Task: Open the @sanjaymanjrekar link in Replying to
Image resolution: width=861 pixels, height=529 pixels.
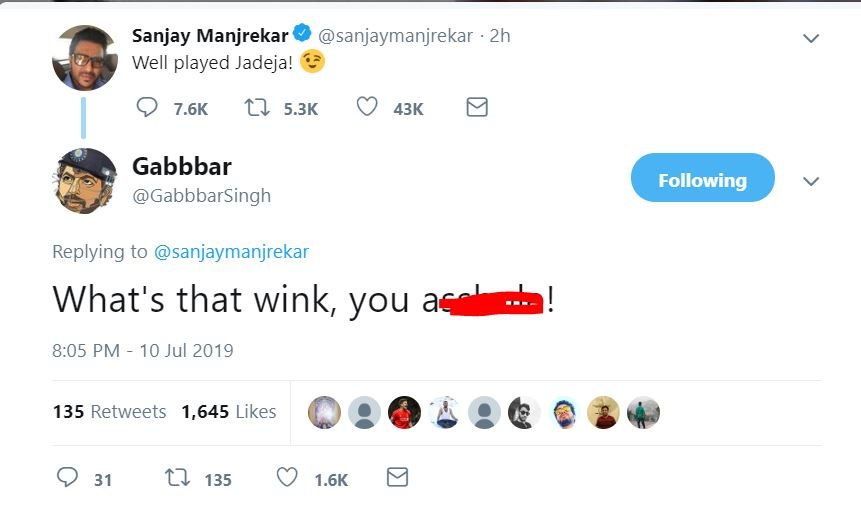Action: pyautogui.click(x=231, y=252)
